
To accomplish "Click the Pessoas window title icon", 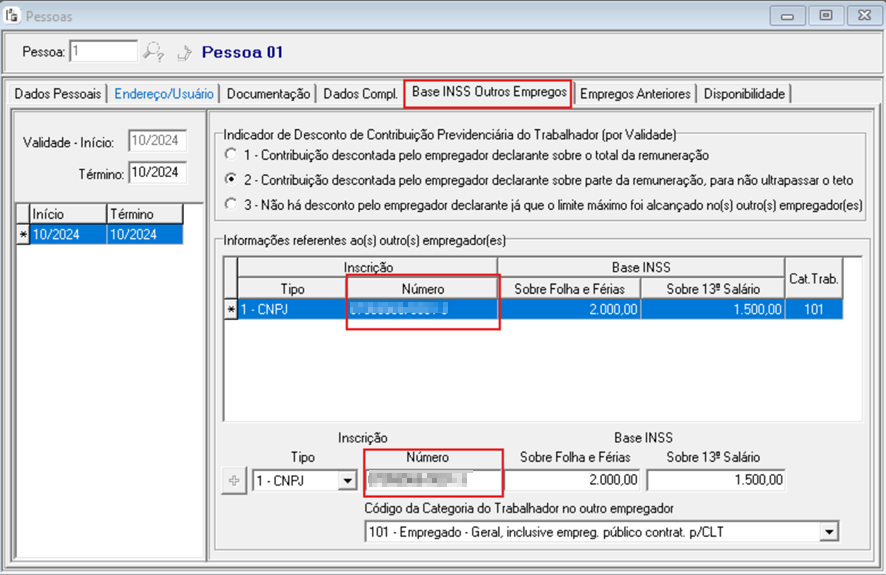I will 12,16.
